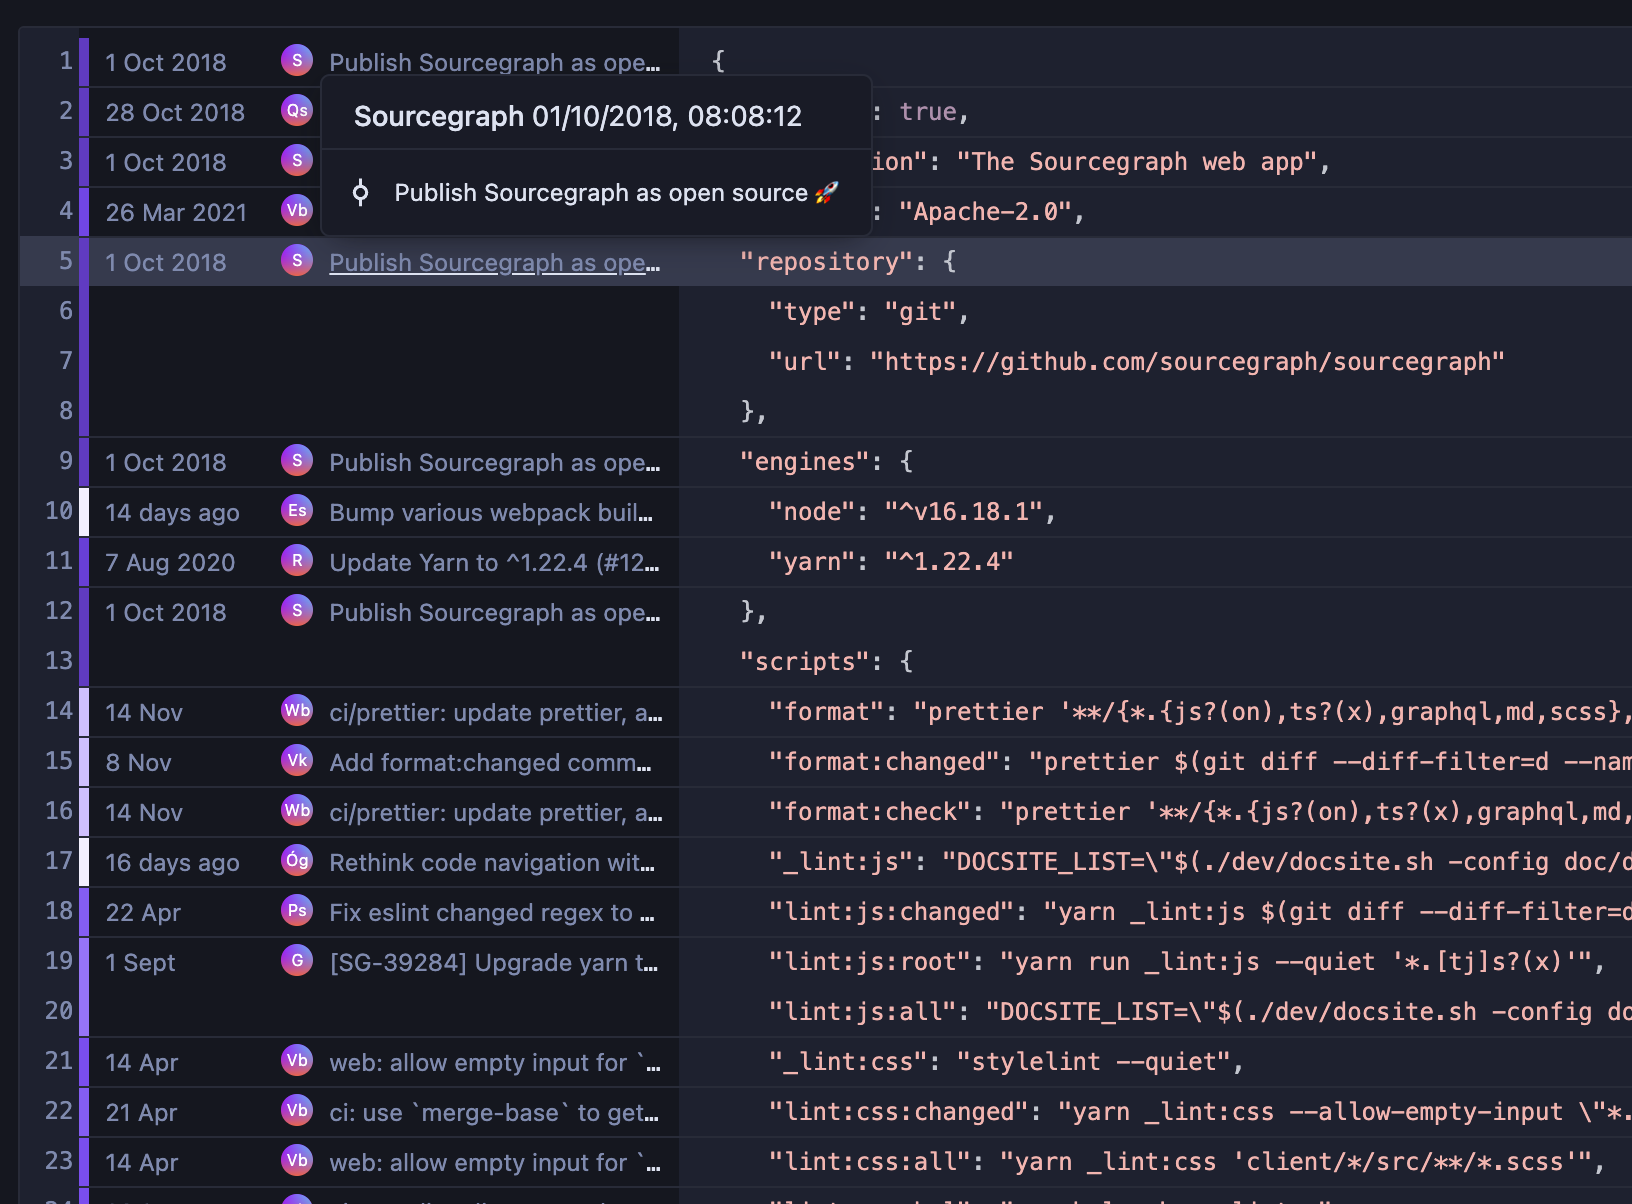Click the "engines" key in the code
The width and height of the screenshot is (1632, 1204).
pos(804,461)
